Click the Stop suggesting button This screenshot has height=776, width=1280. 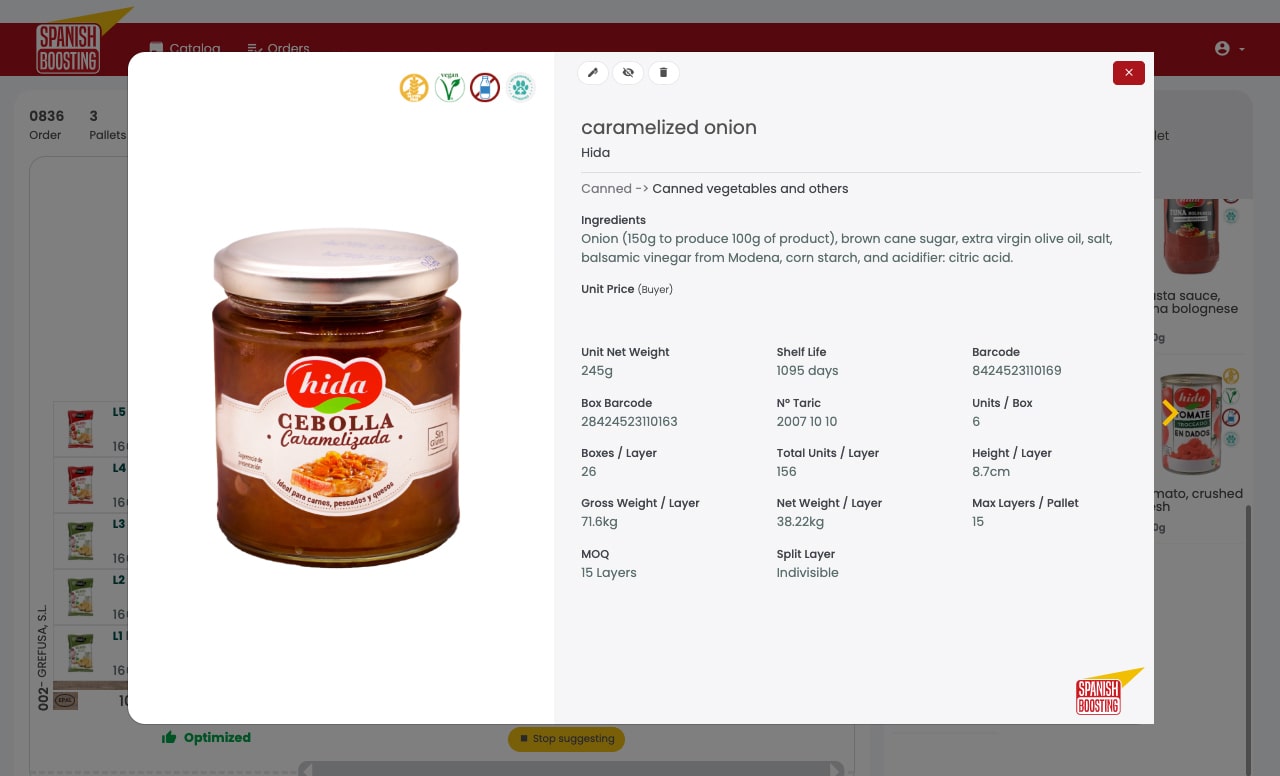pyautogui.click(x=566, y=739)
